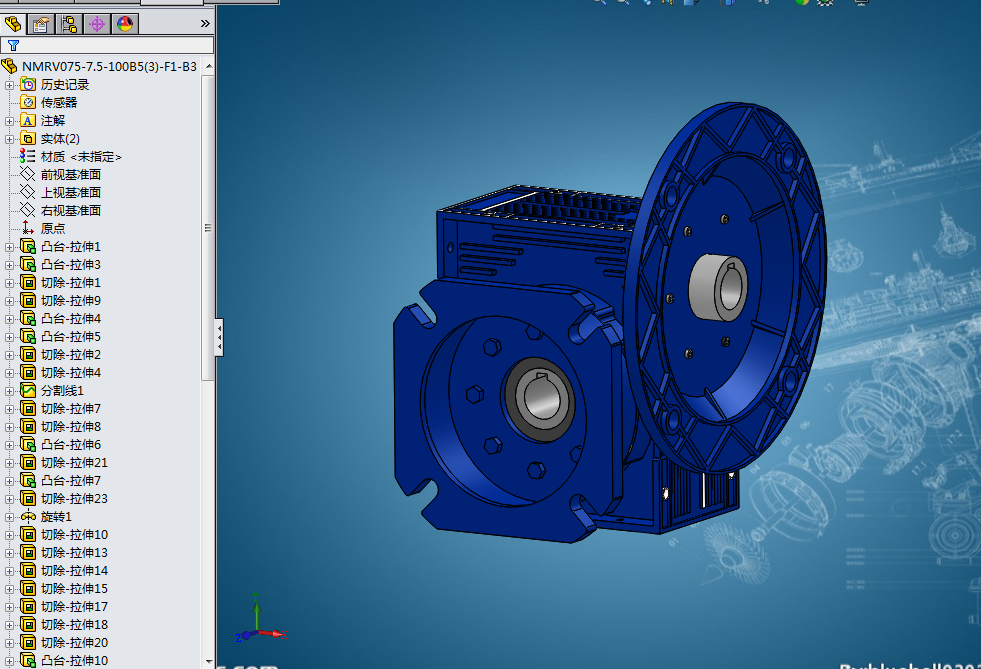Image resolution: width=981 pixels, height=669 pixels.
Task: Select the 凸台-拉伸6 feature icon
Action: pos(28,444)
